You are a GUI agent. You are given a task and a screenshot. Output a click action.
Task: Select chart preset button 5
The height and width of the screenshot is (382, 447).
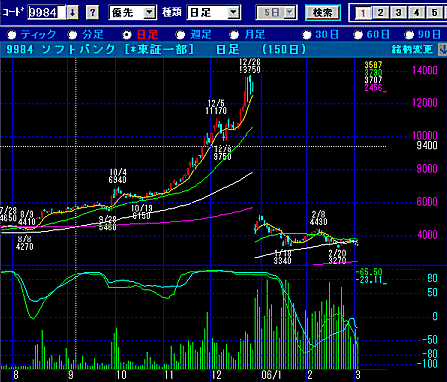(434, 13)
